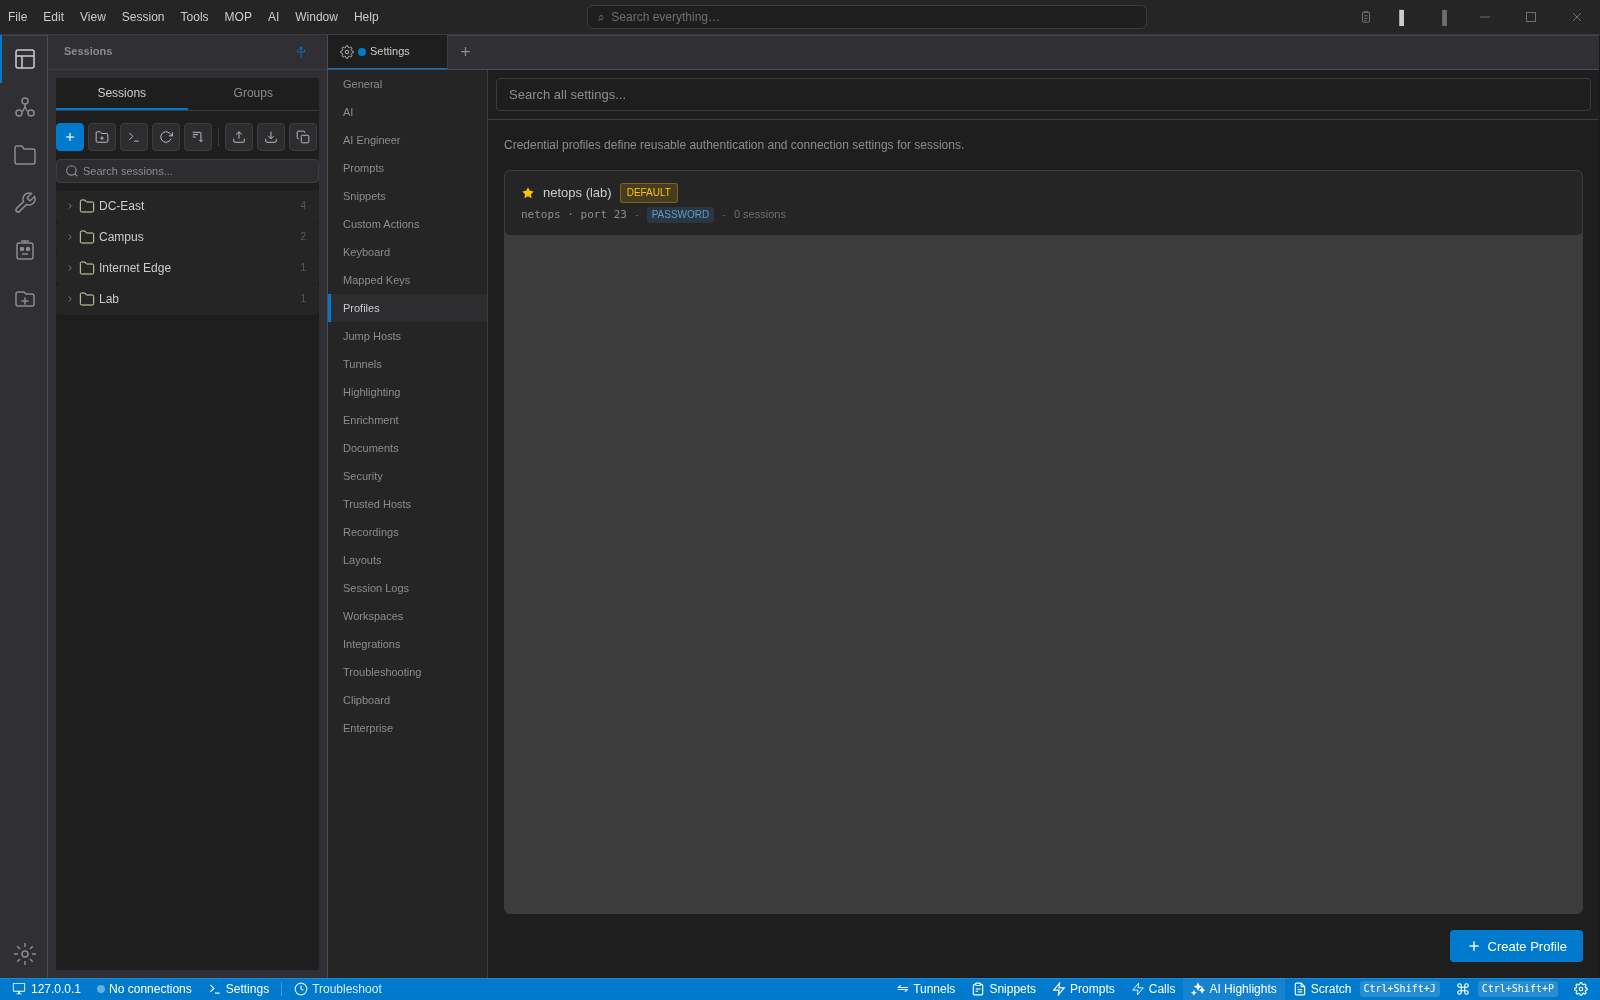Click the Search all settings field
Image resolution: width=1600 pixels, height=1000 pixels.
(x=1043, y=95)
